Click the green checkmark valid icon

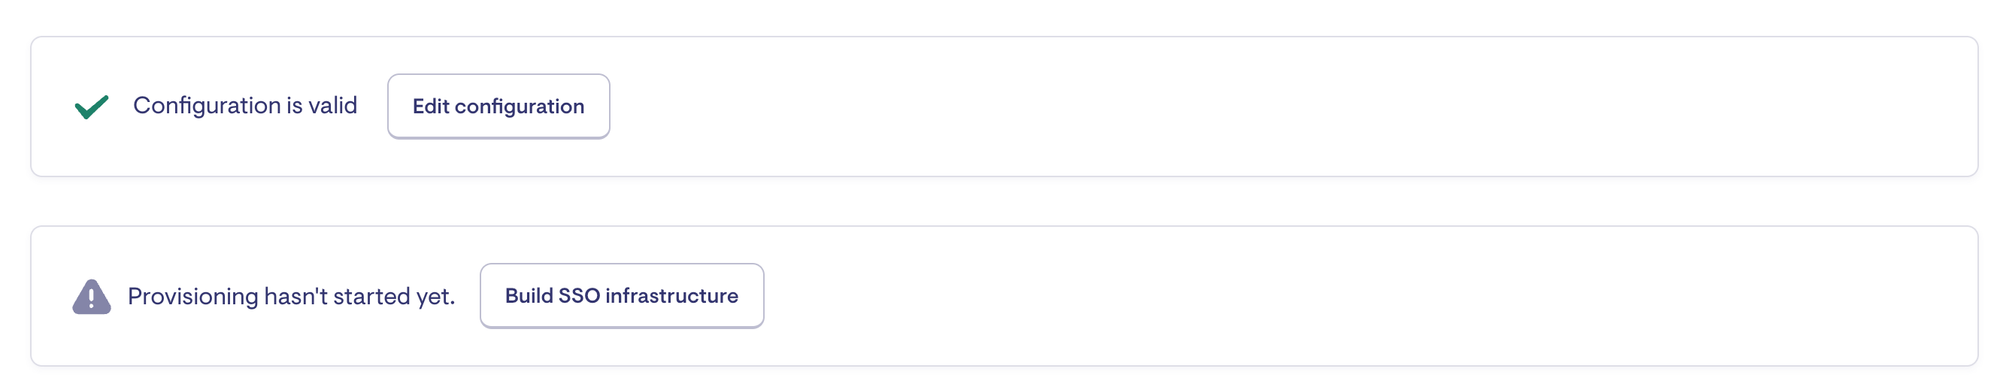click(x=92, y=106)
